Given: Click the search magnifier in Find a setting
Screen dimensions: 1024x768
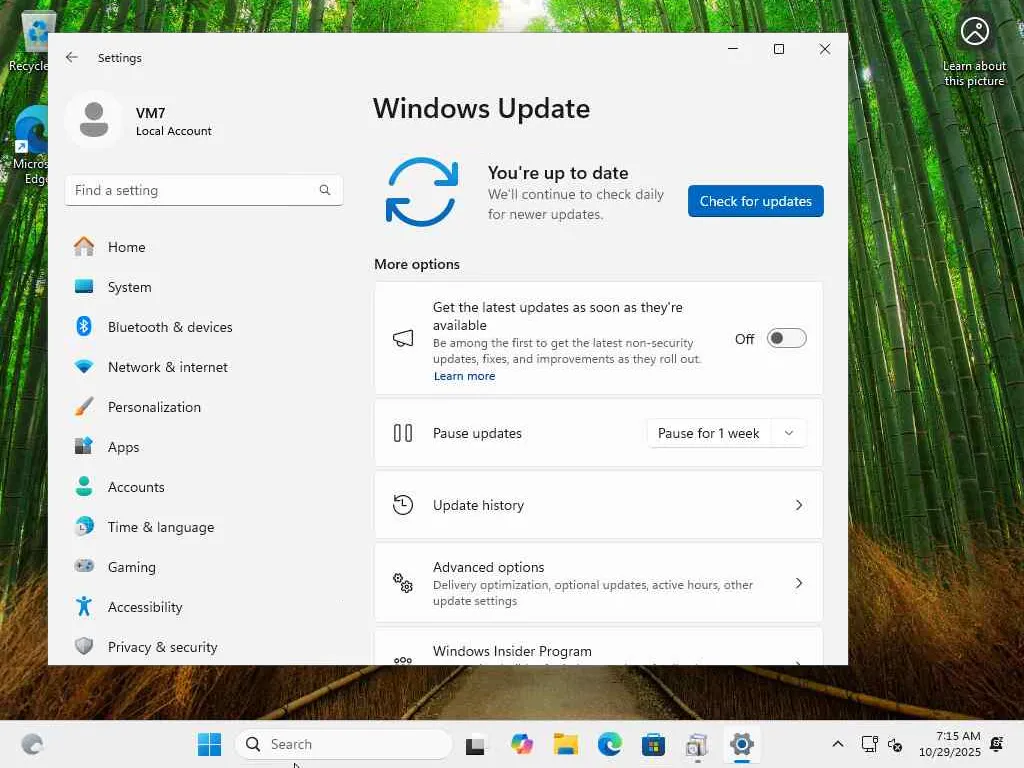Looking at the screenshot, I should (325, 190).
